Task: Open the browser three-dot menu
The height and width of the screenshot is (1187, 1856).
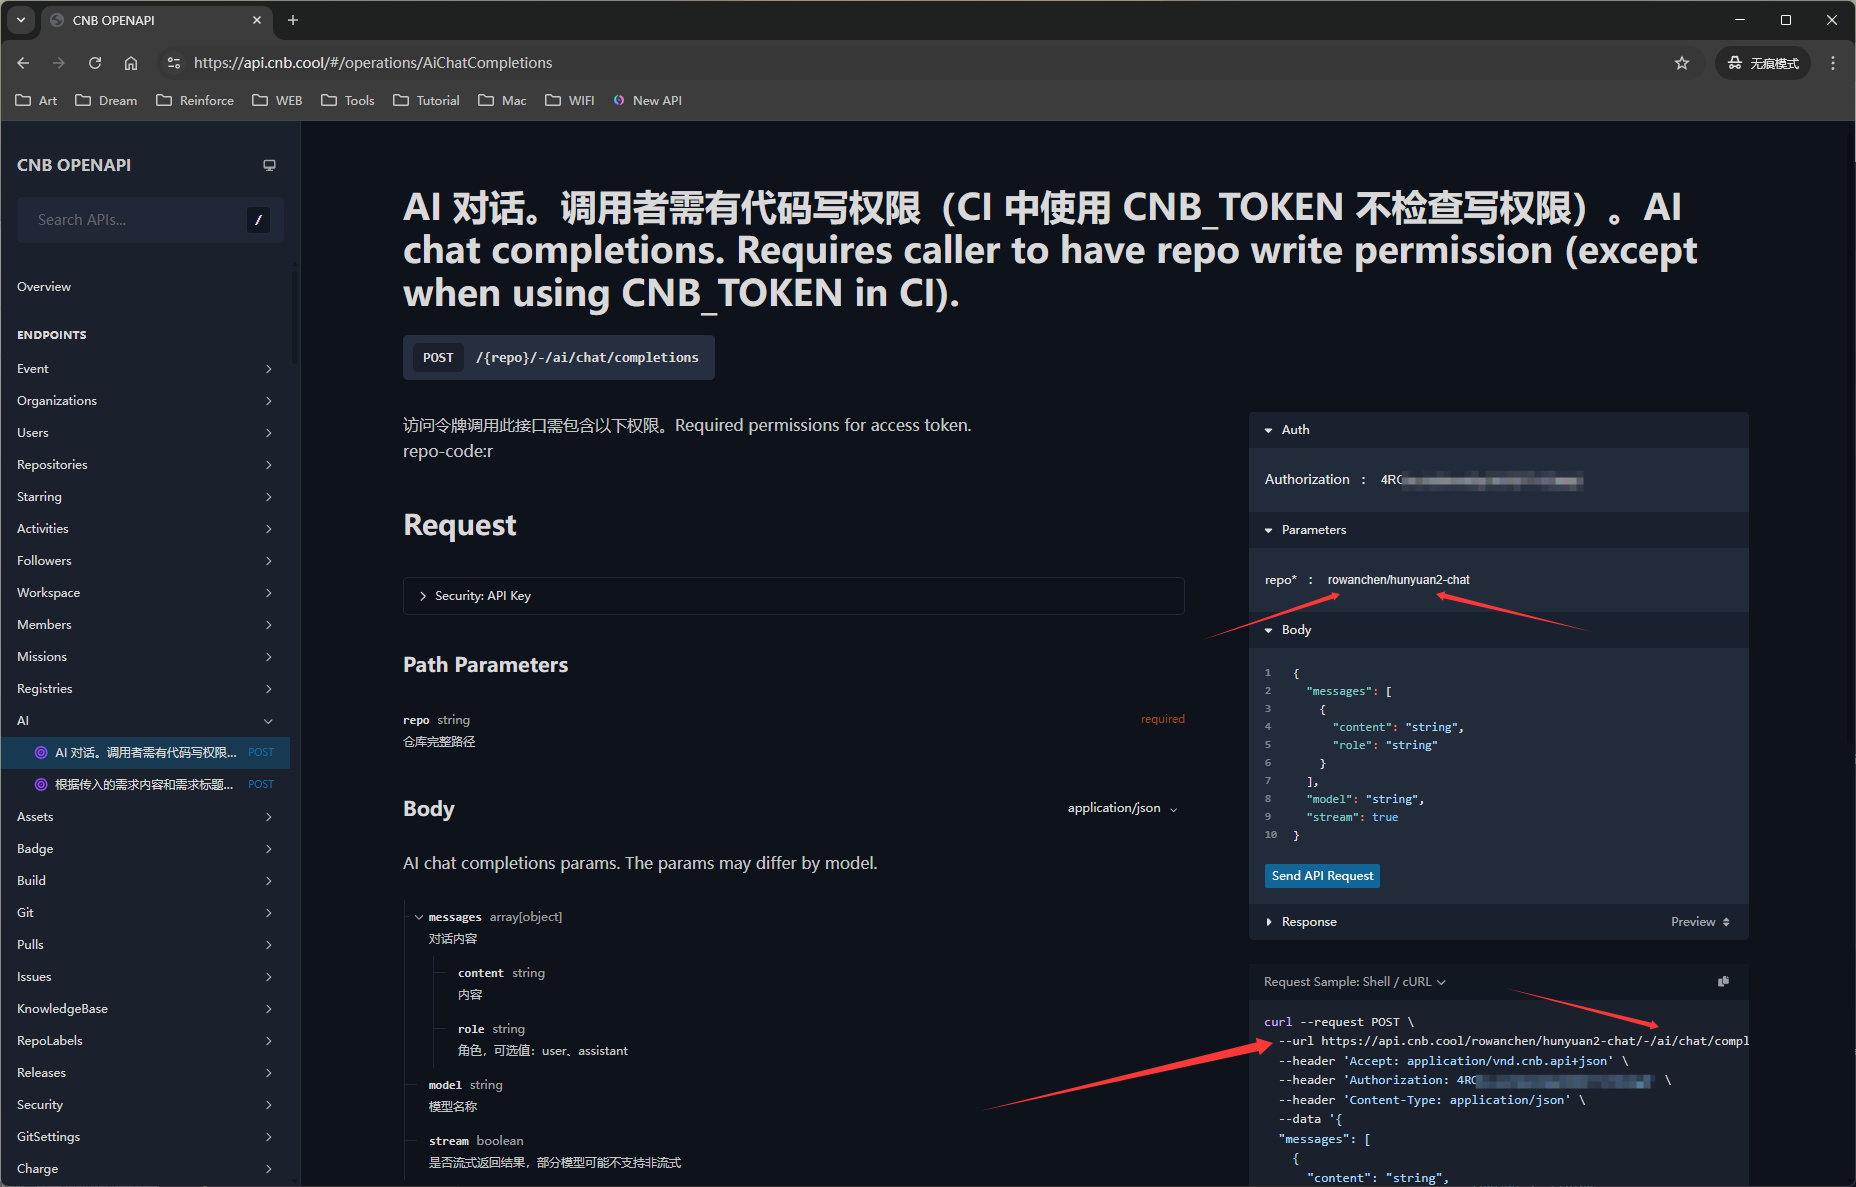Action: tap(1832, 63)
